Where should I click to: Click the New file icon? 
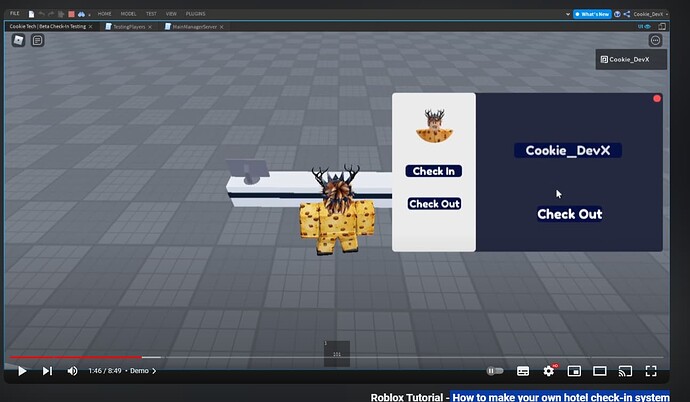[x=31, y=14]
